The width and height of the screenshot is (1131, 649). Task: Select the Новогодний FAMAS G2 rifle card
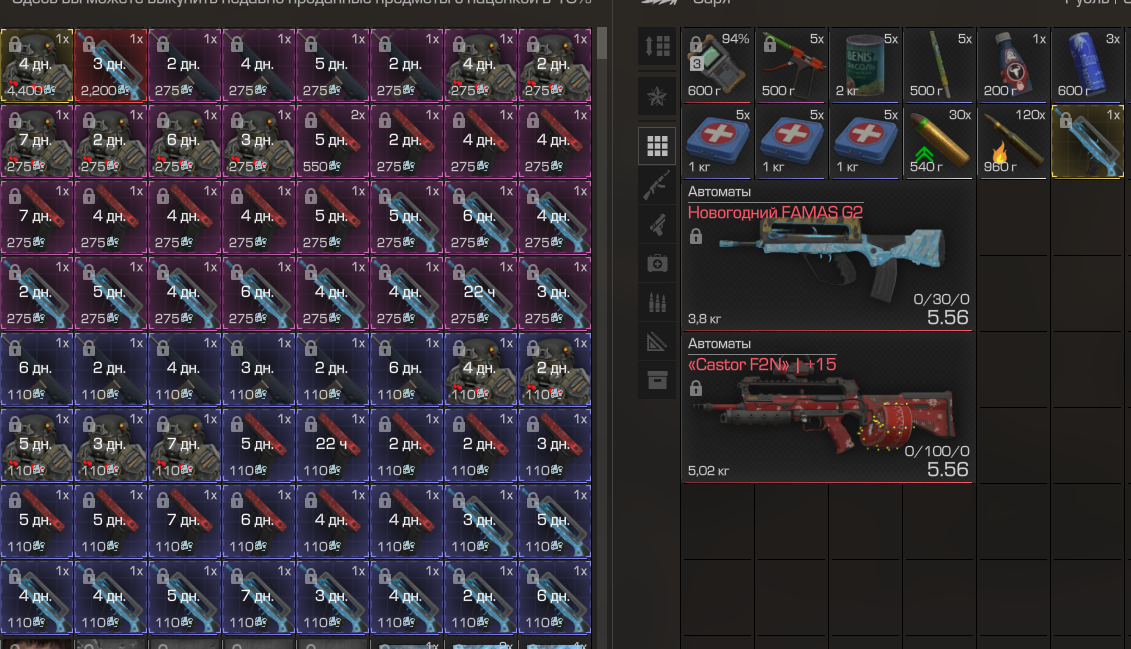(x=828, y=256)
